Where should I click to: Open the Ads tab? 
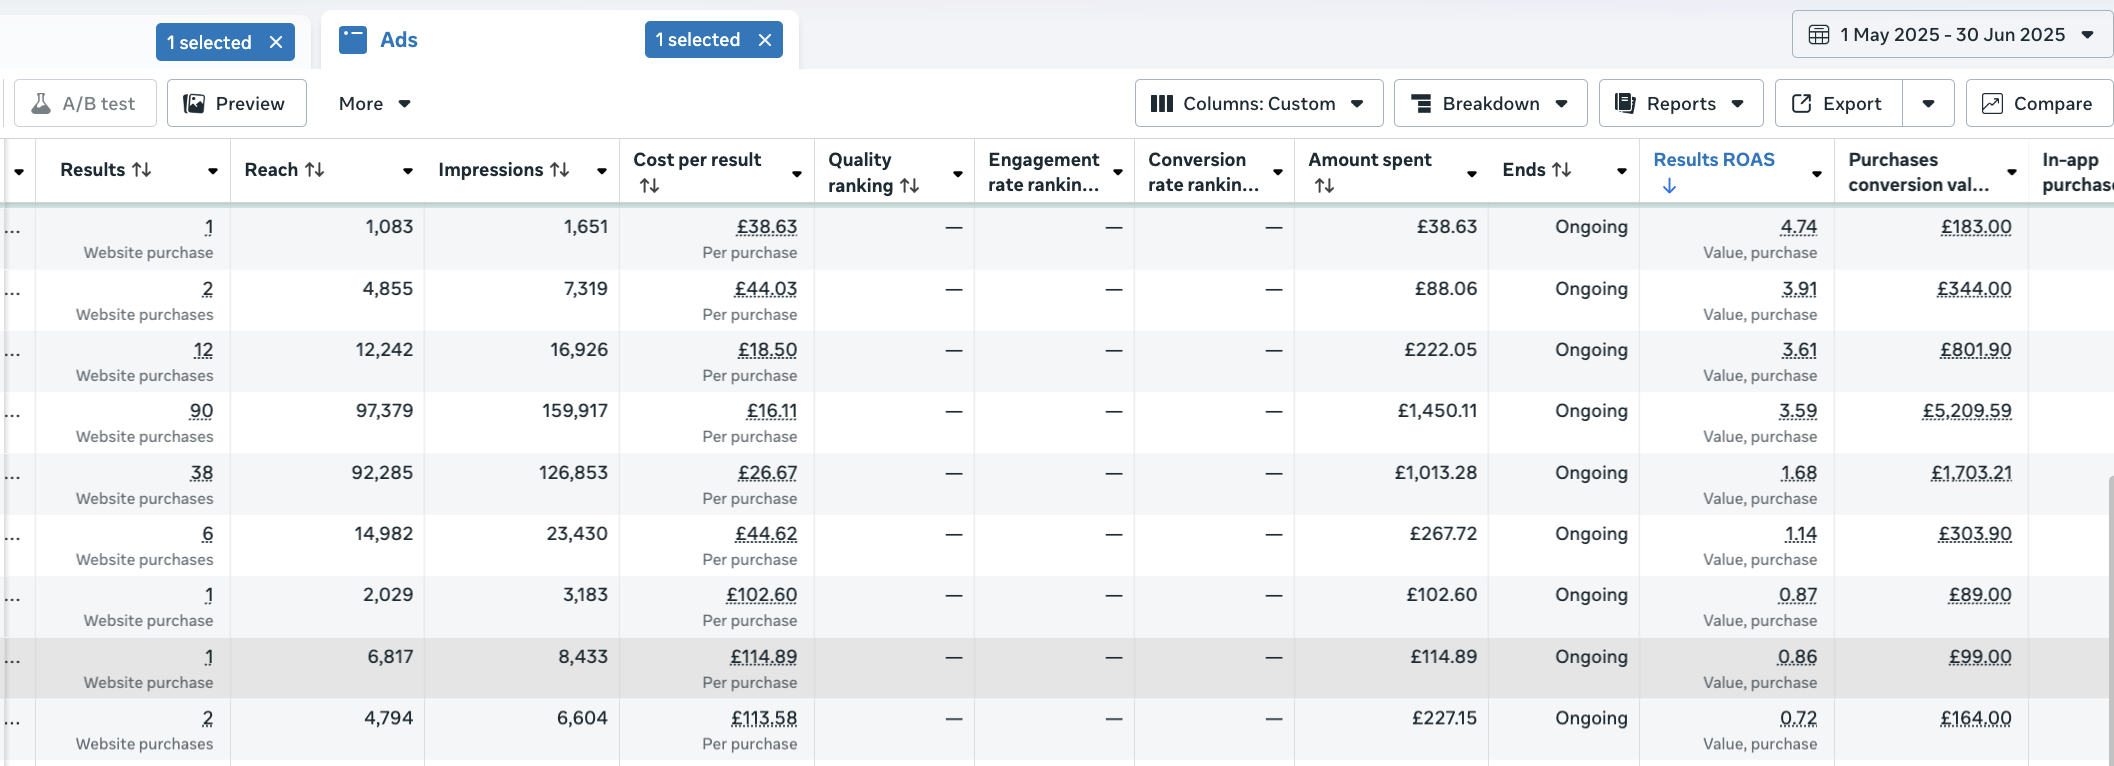398,40
